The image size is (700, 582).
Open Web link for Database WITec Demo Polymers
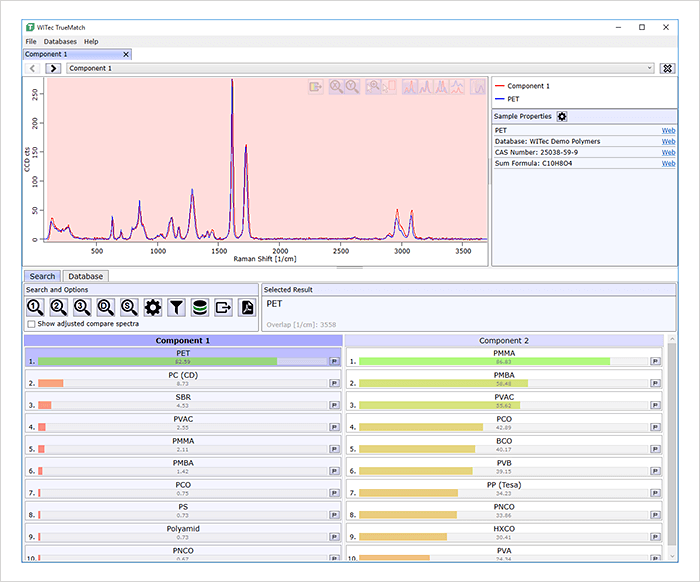click(x=668, y=141)
